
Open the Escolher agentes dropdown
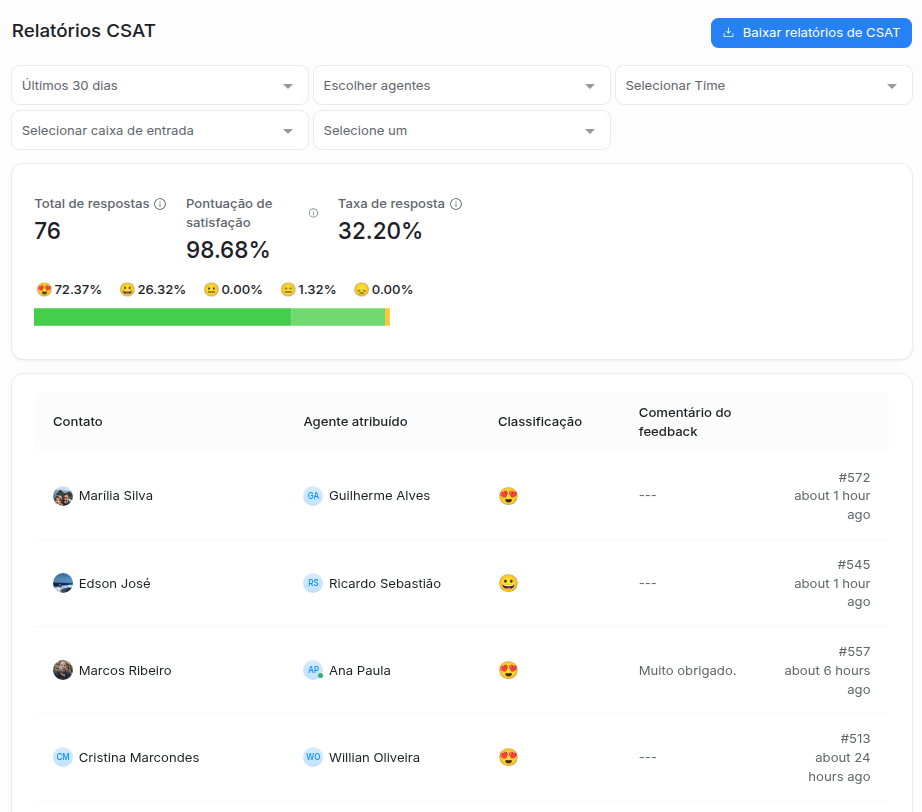[461, 86]
